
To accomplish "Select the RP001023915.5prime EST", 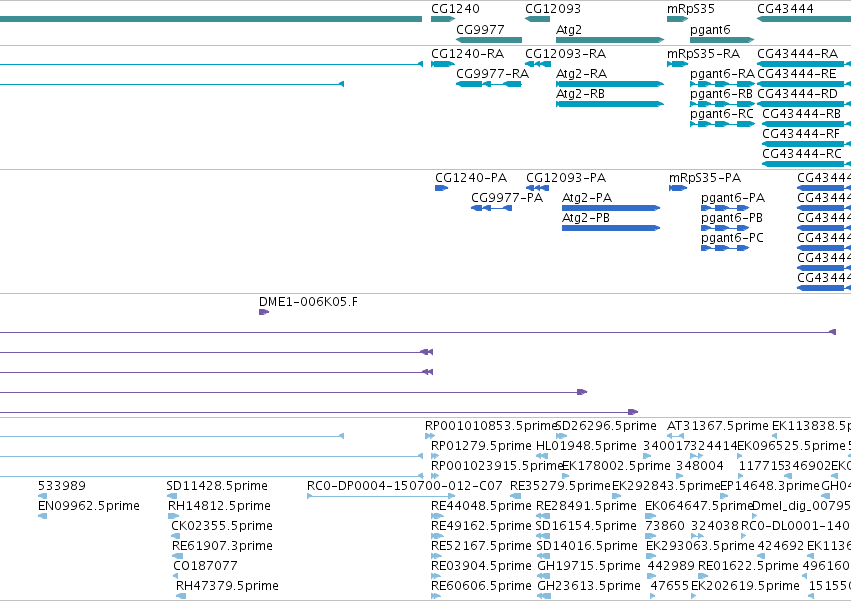I will (435, 476).
